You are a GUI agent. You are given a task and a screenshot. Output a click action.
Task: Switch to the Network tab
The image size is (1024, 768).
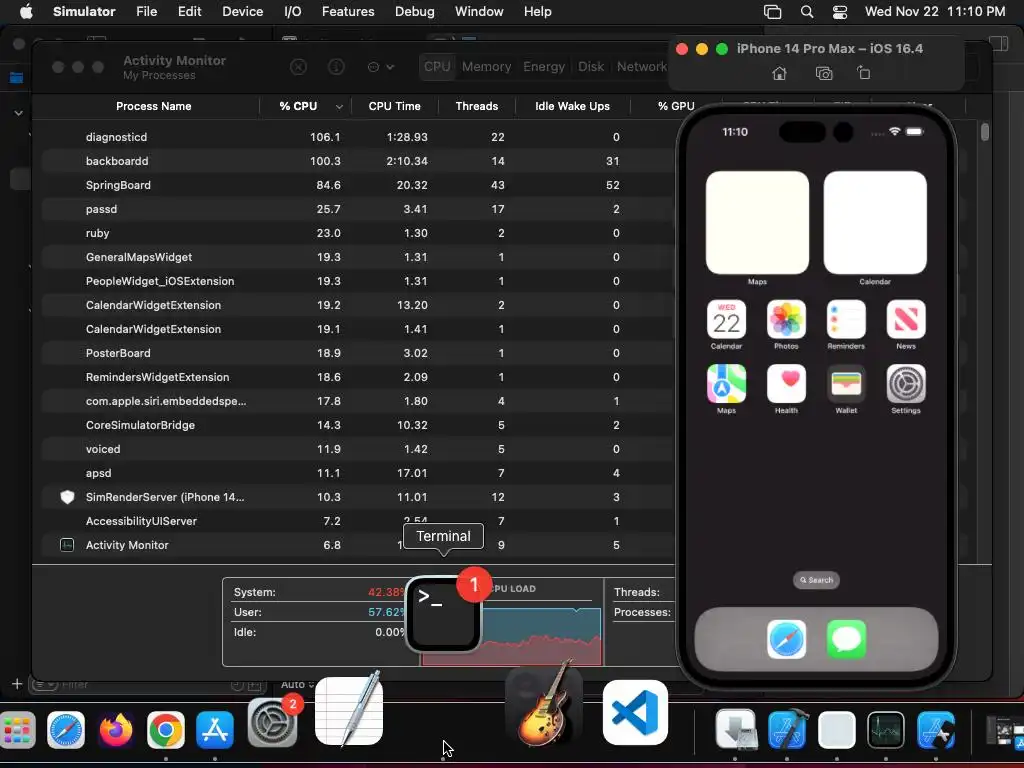pyautogui.click(x=642, y=67)
